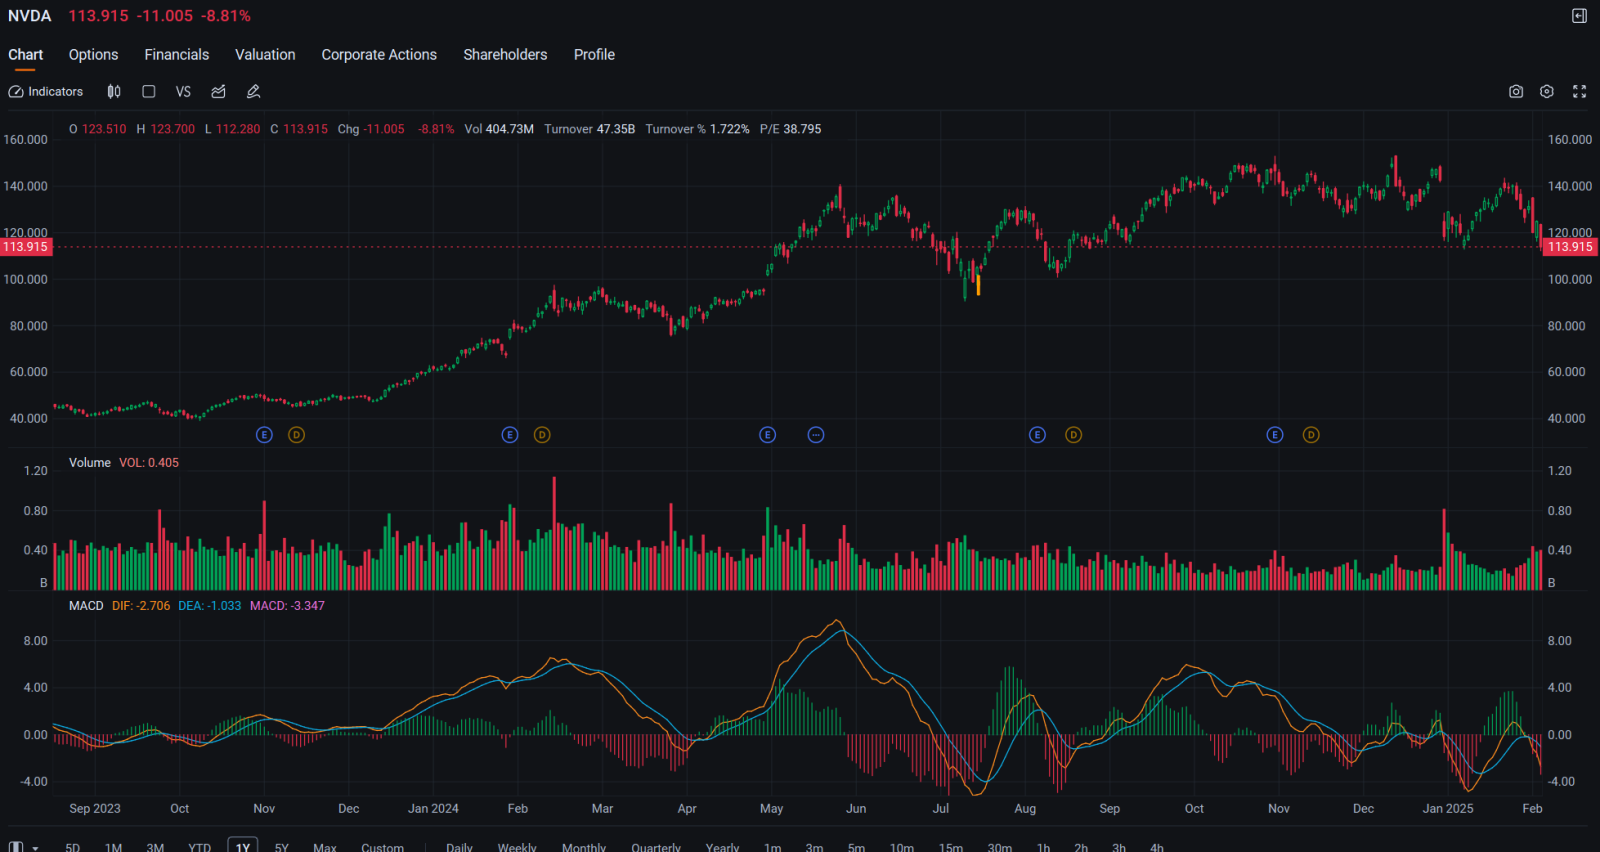1600x852 pixels.
Task: Select the 5Y time range
Action: point(282,847)
